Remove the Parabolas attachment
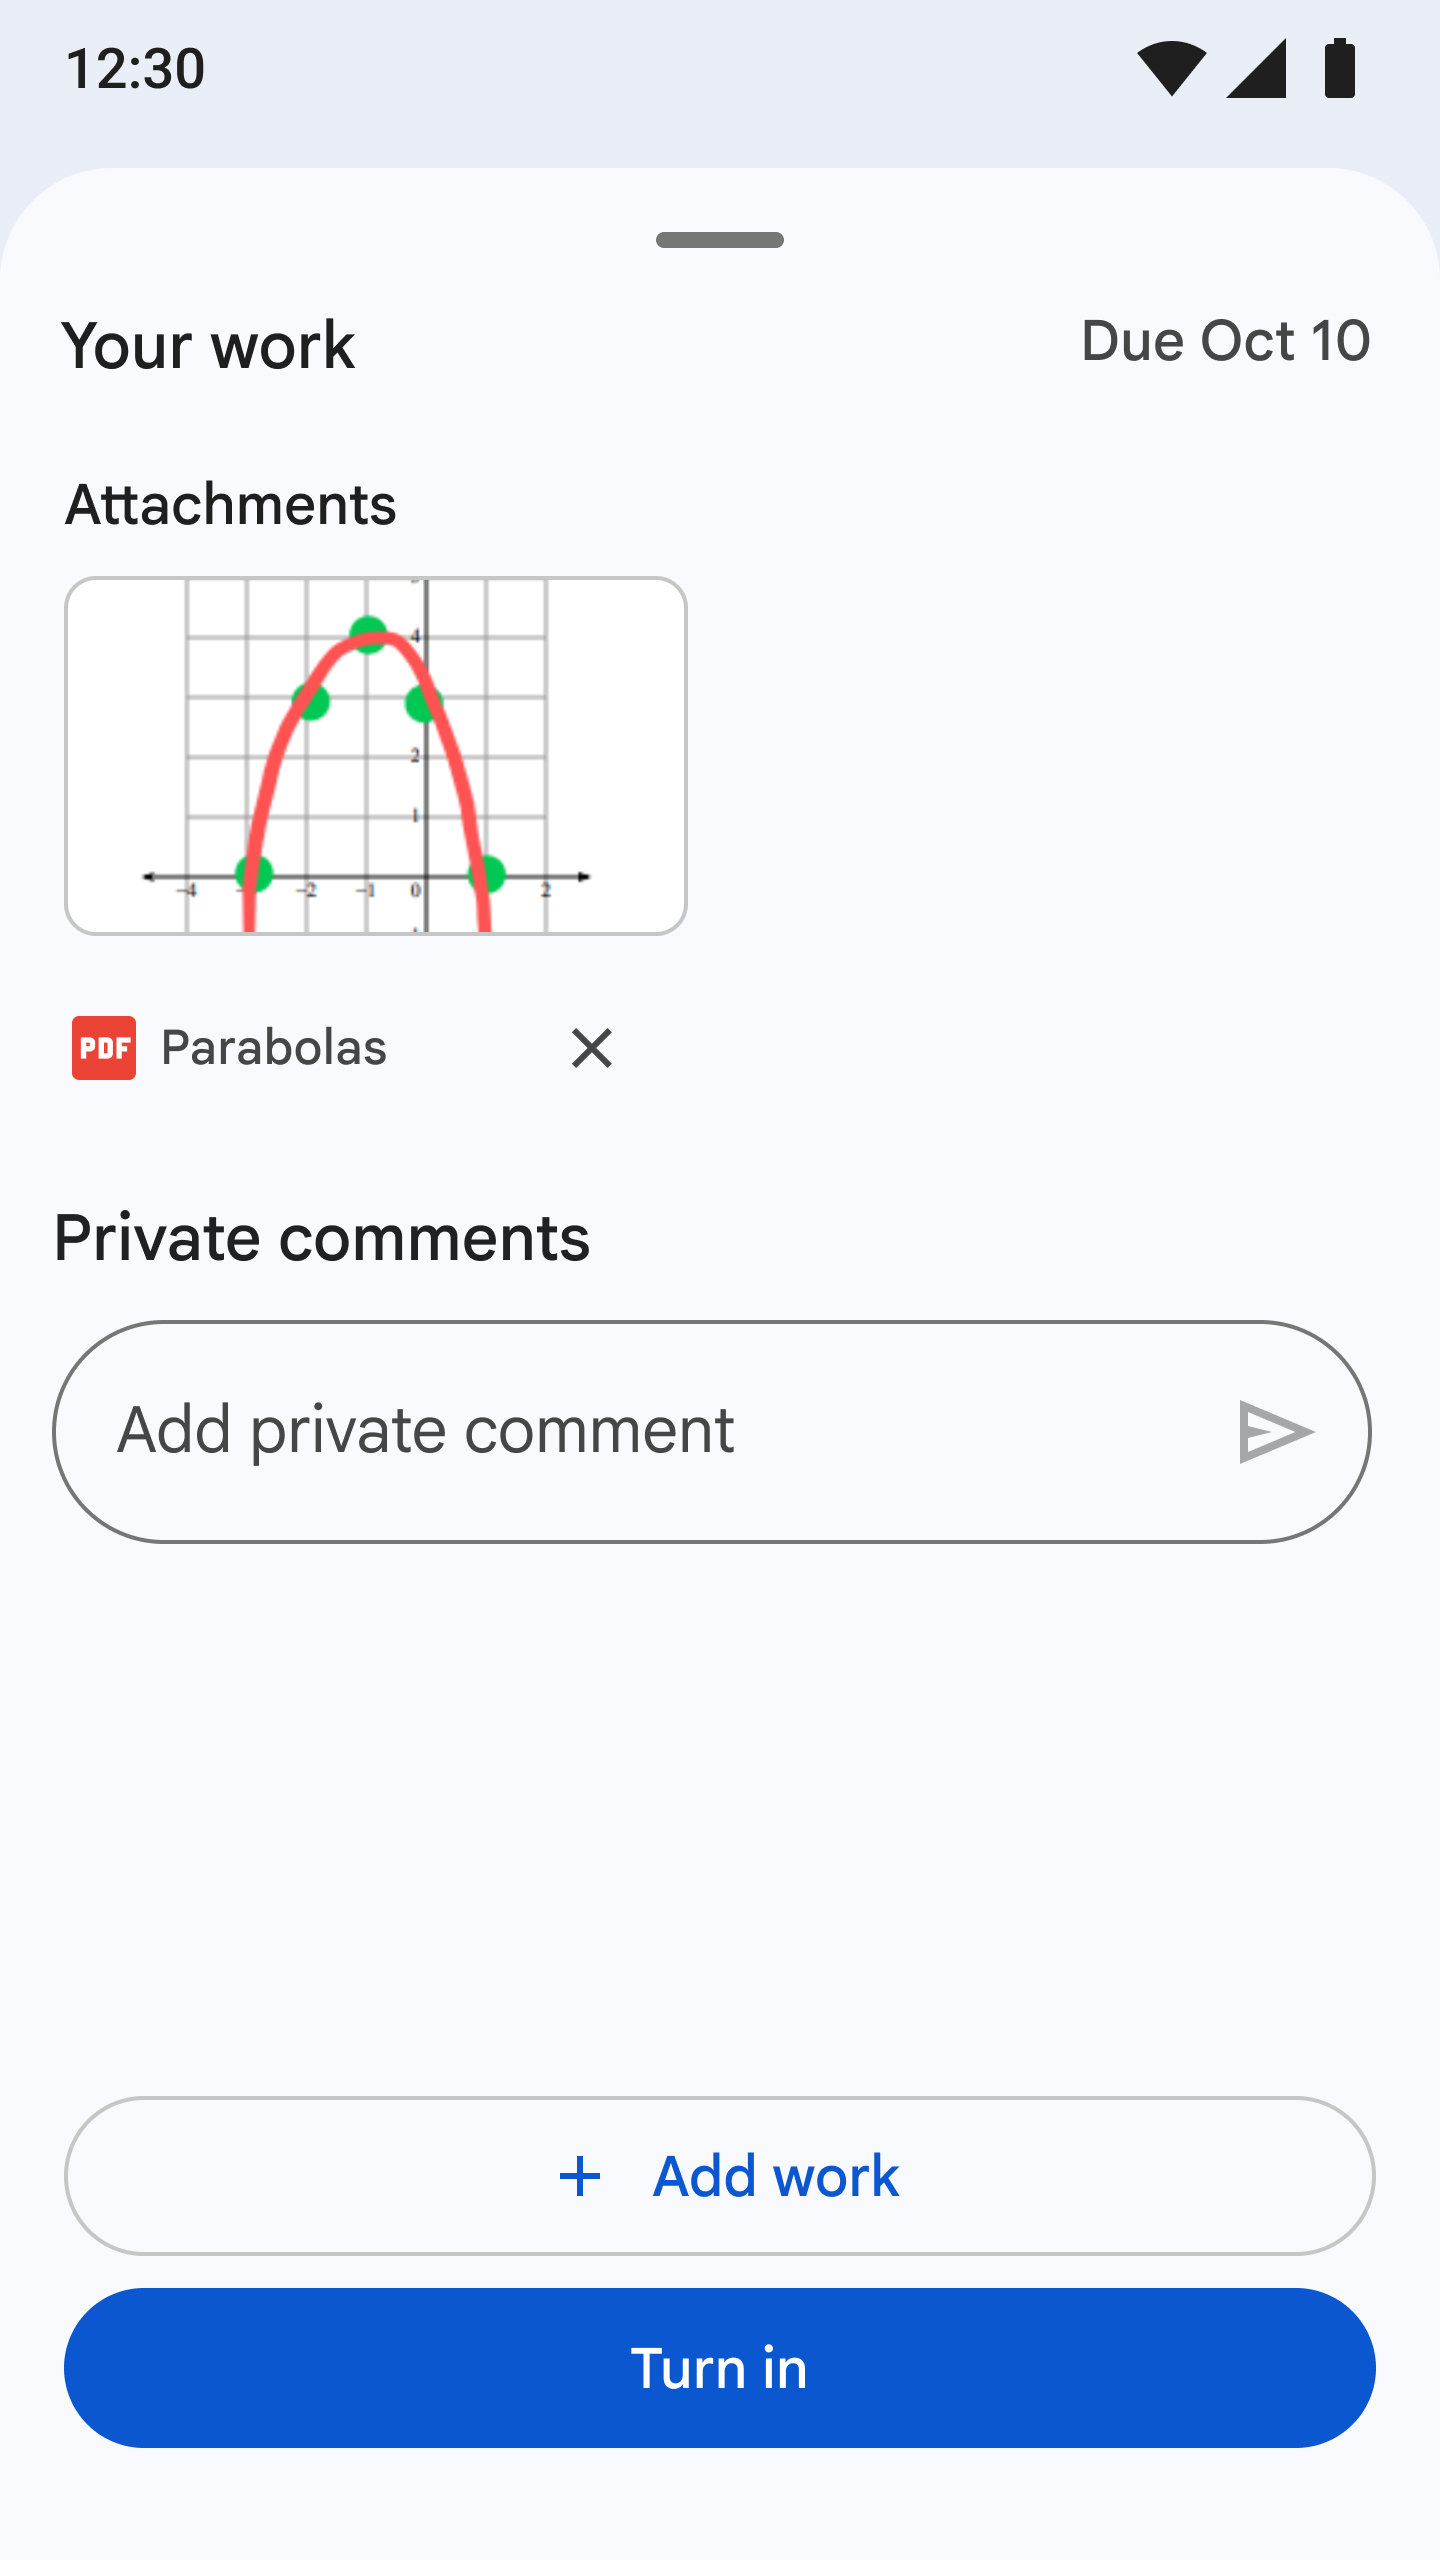 (x=591, y=1048)
